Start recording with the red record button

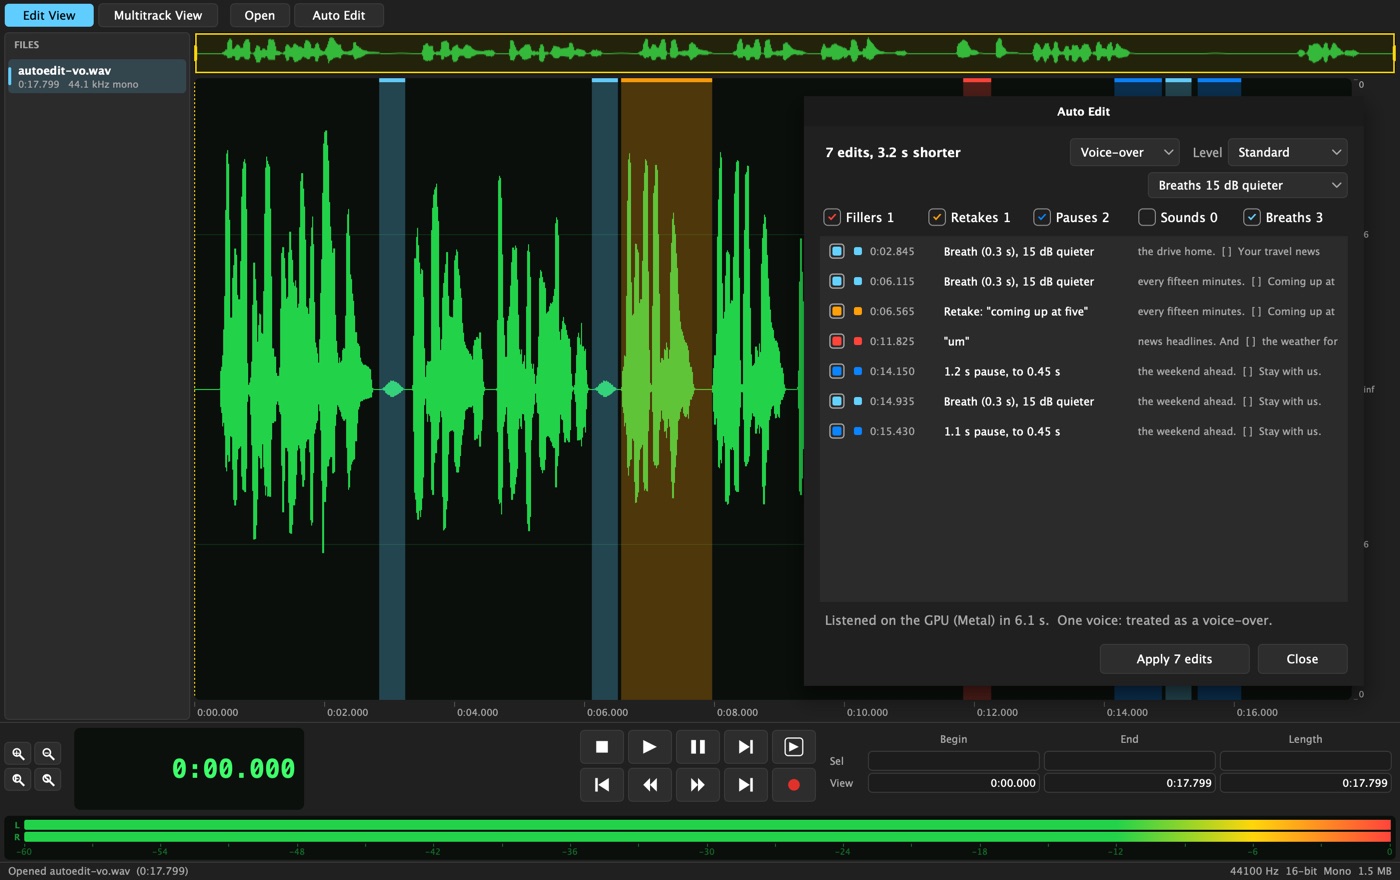coord(794,785)
